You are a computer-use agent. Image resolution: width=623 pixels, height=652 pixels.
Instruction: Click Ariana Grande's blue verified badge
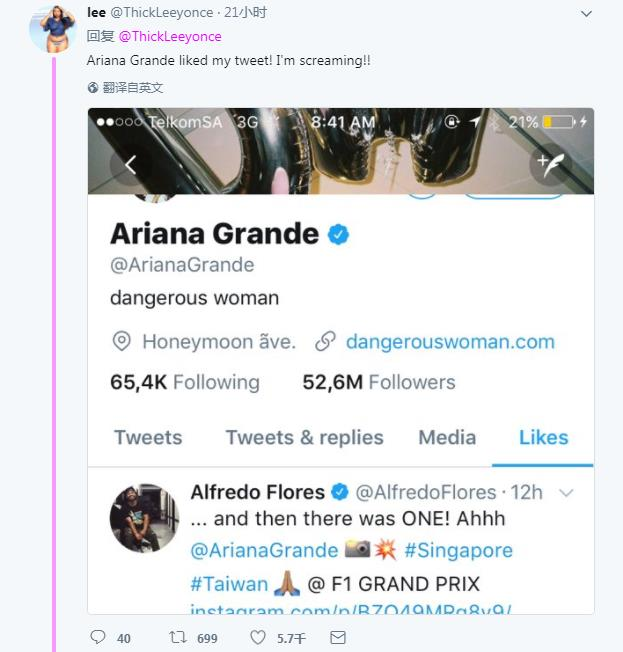pyautogui.click(x=339, y=235)
